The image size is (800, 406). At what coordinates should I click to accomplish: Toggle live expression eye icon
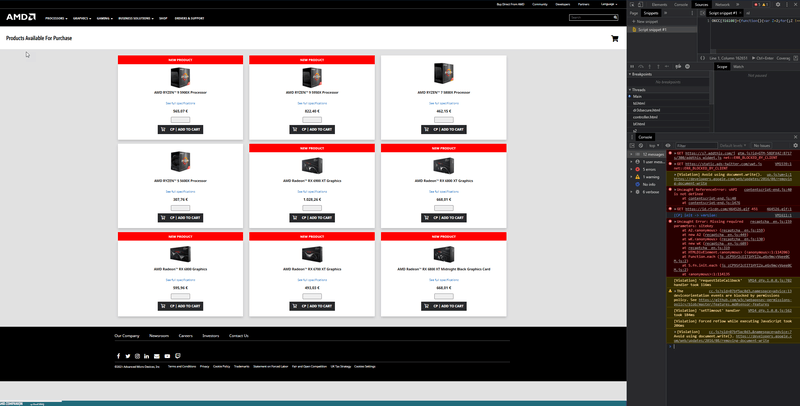pyautogui.click(x=668, y=145)
